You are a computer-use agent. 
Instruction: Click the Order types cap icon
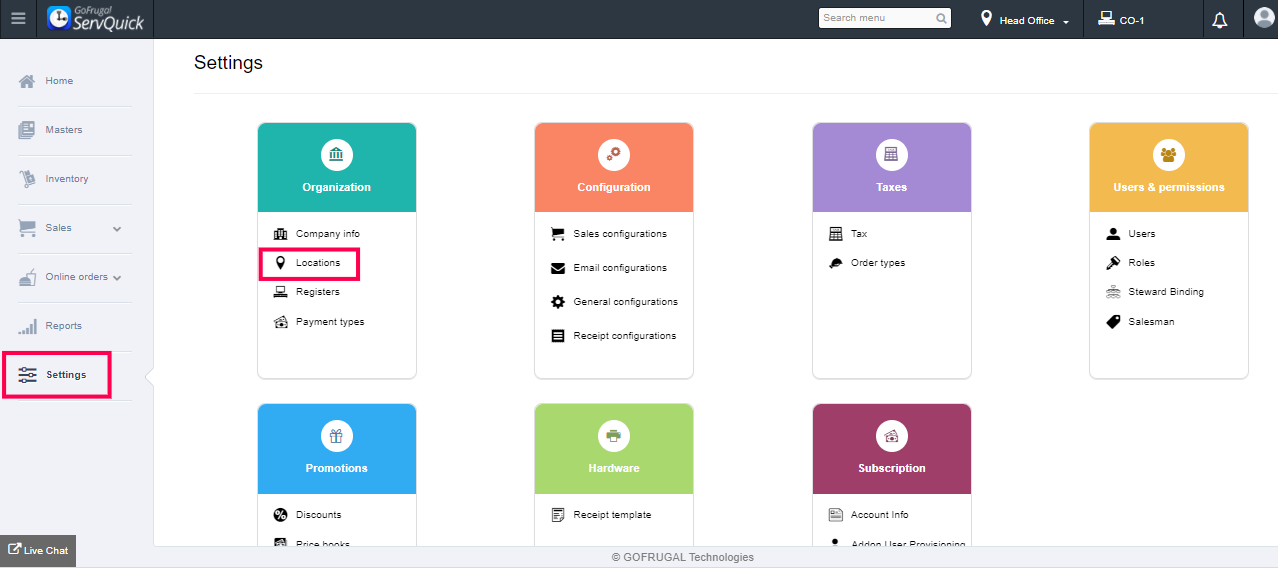(836, 263)
